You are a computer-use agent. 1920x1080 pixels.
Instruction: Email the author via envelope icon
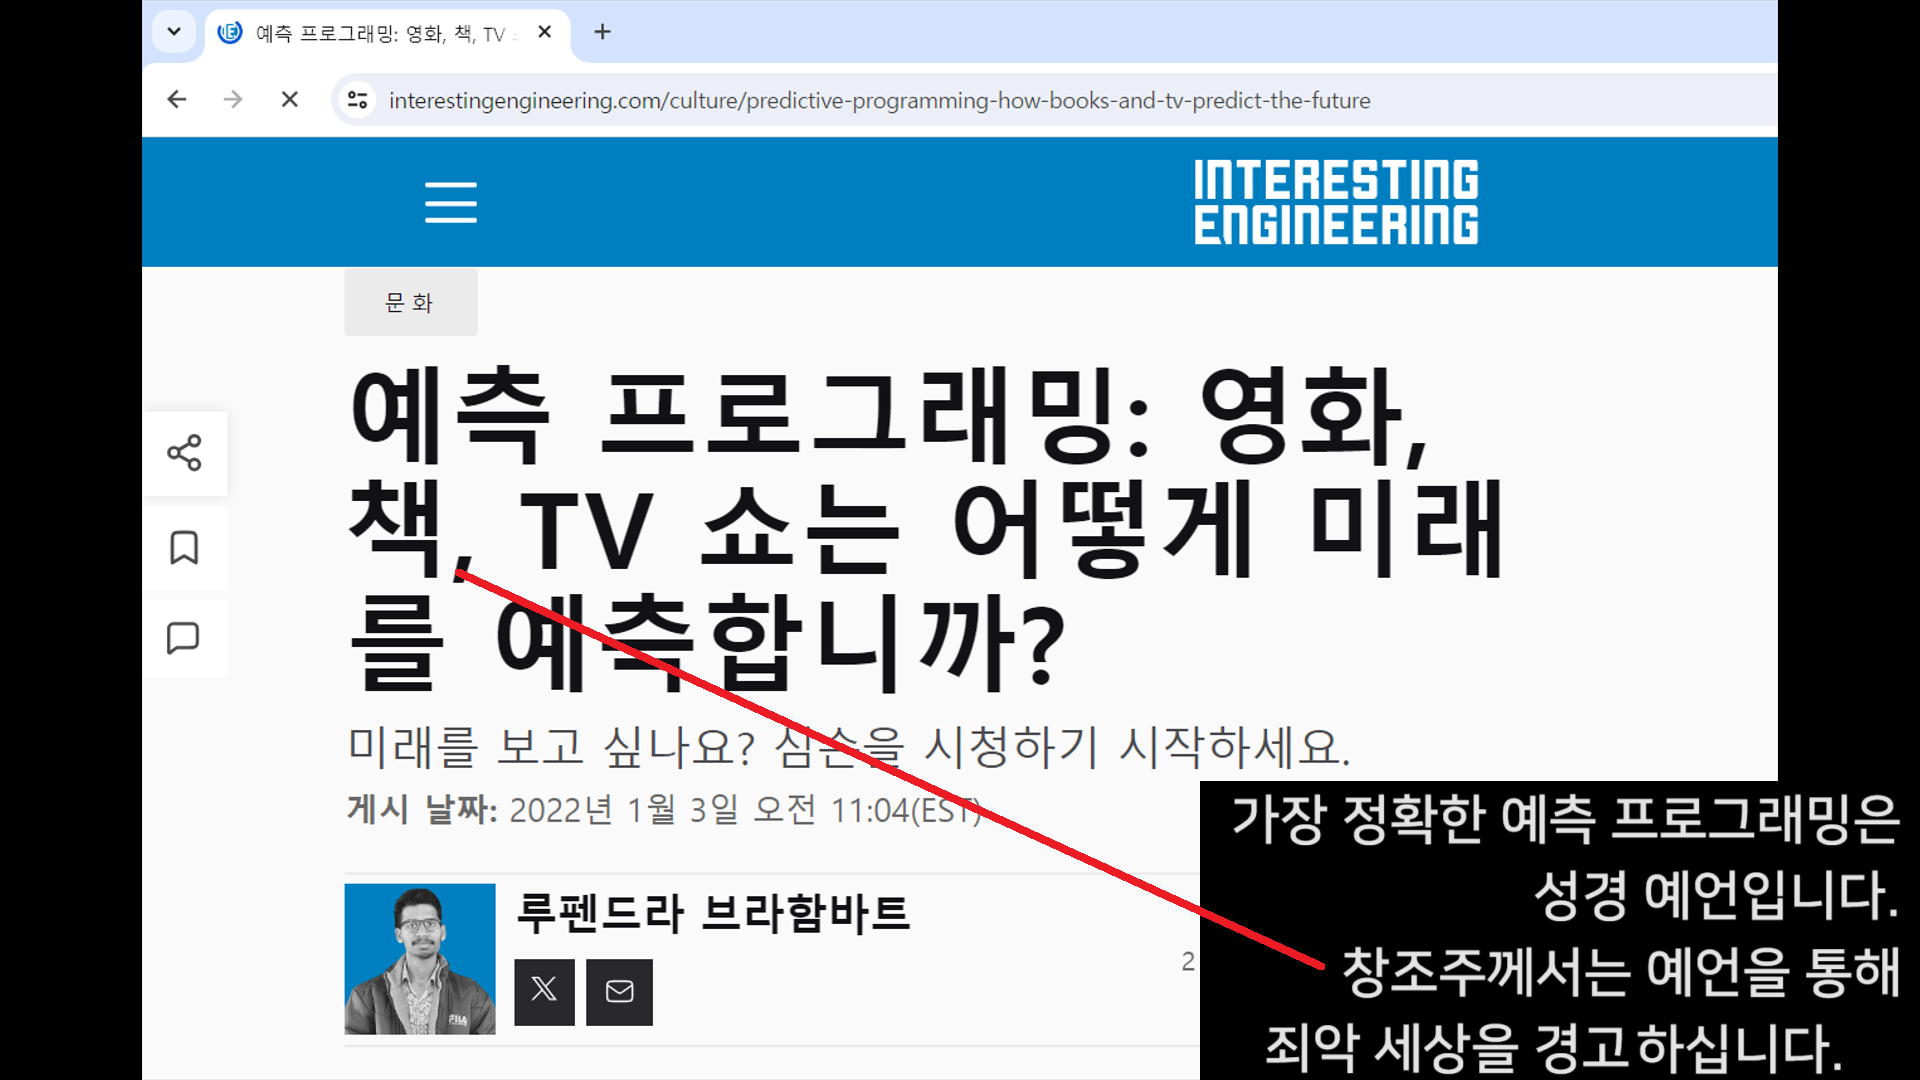click(619, 991)
